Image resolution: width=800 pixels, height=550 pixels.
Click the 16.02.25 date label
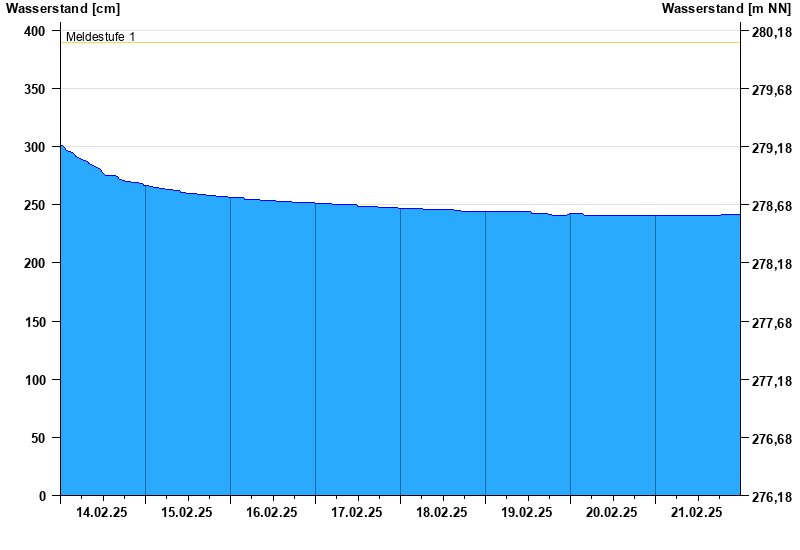(x=271, y=513)
